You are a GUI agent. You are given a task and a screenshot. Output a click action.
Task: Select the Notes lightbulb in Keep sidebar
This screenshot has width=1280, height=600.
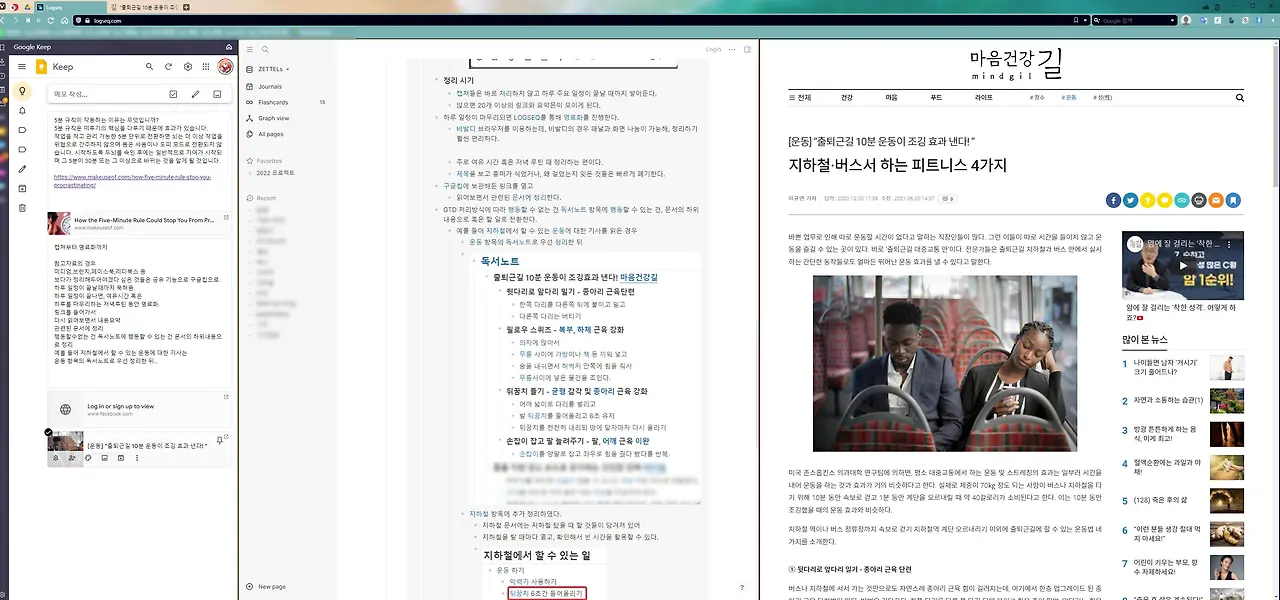[x=22, y=92]
